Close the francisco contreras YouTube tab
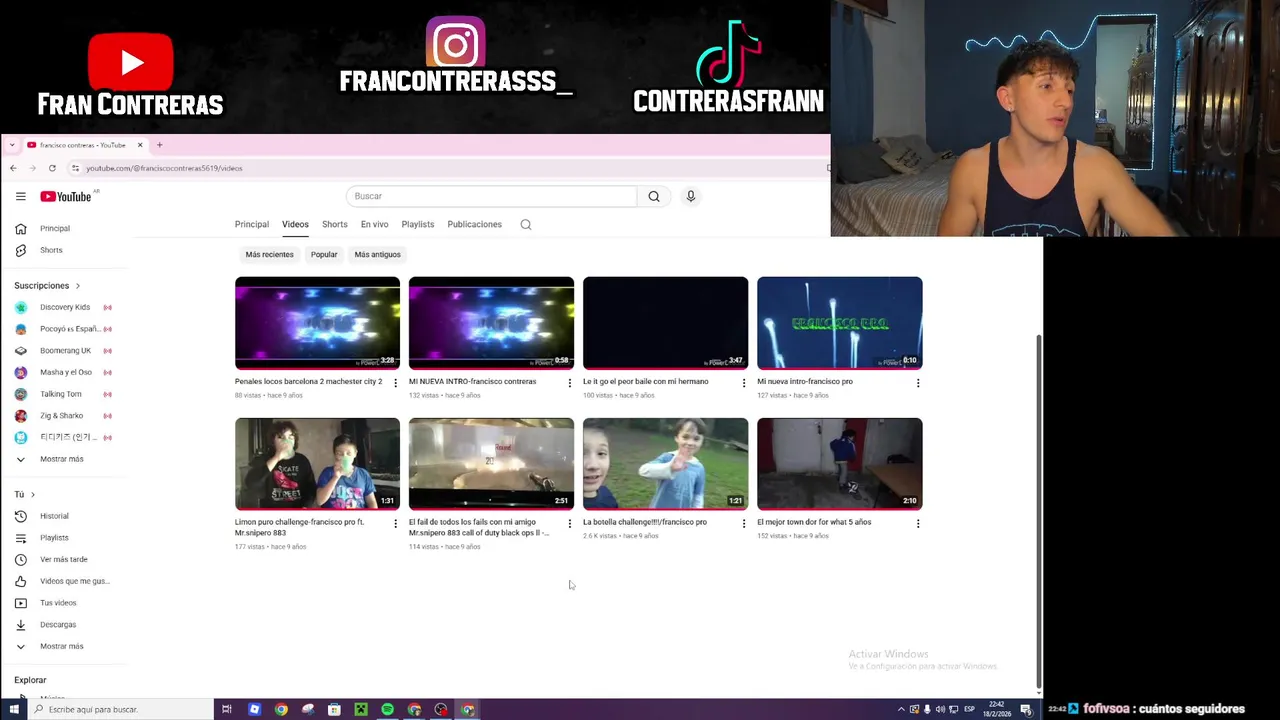Screen dimensions: 1280x720 [x=140, y=145]
